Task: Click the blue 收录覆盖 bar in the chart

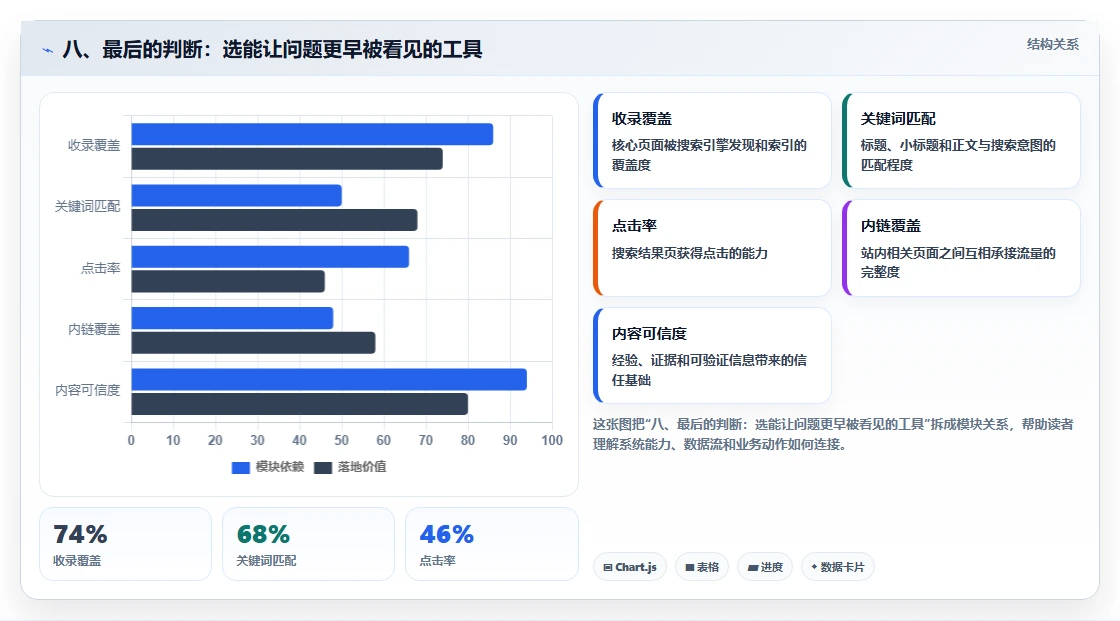Action: pyautogui.click(x=312, y=134)
